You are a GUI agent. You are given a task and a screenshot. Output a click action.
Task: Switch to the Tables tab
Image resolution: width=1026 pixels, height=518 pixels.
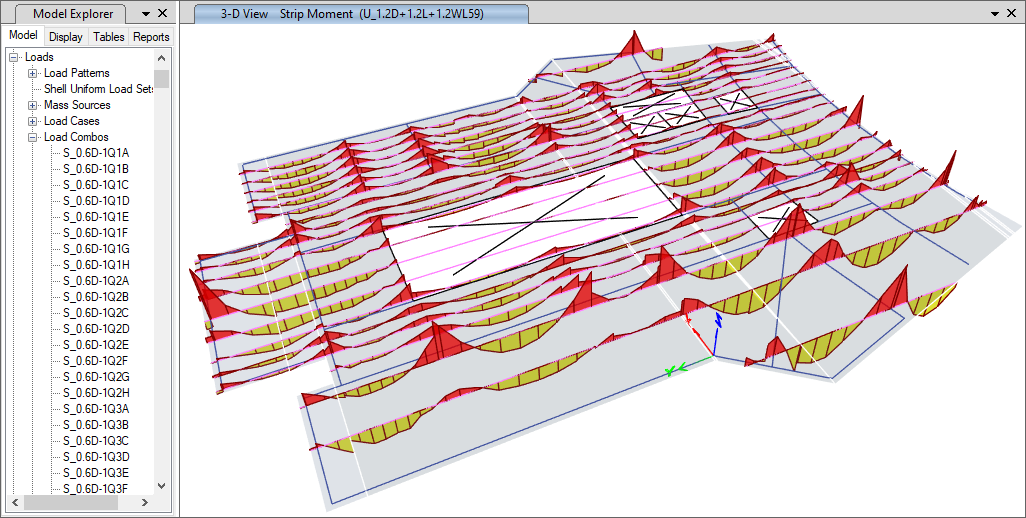tap(109, 37)
